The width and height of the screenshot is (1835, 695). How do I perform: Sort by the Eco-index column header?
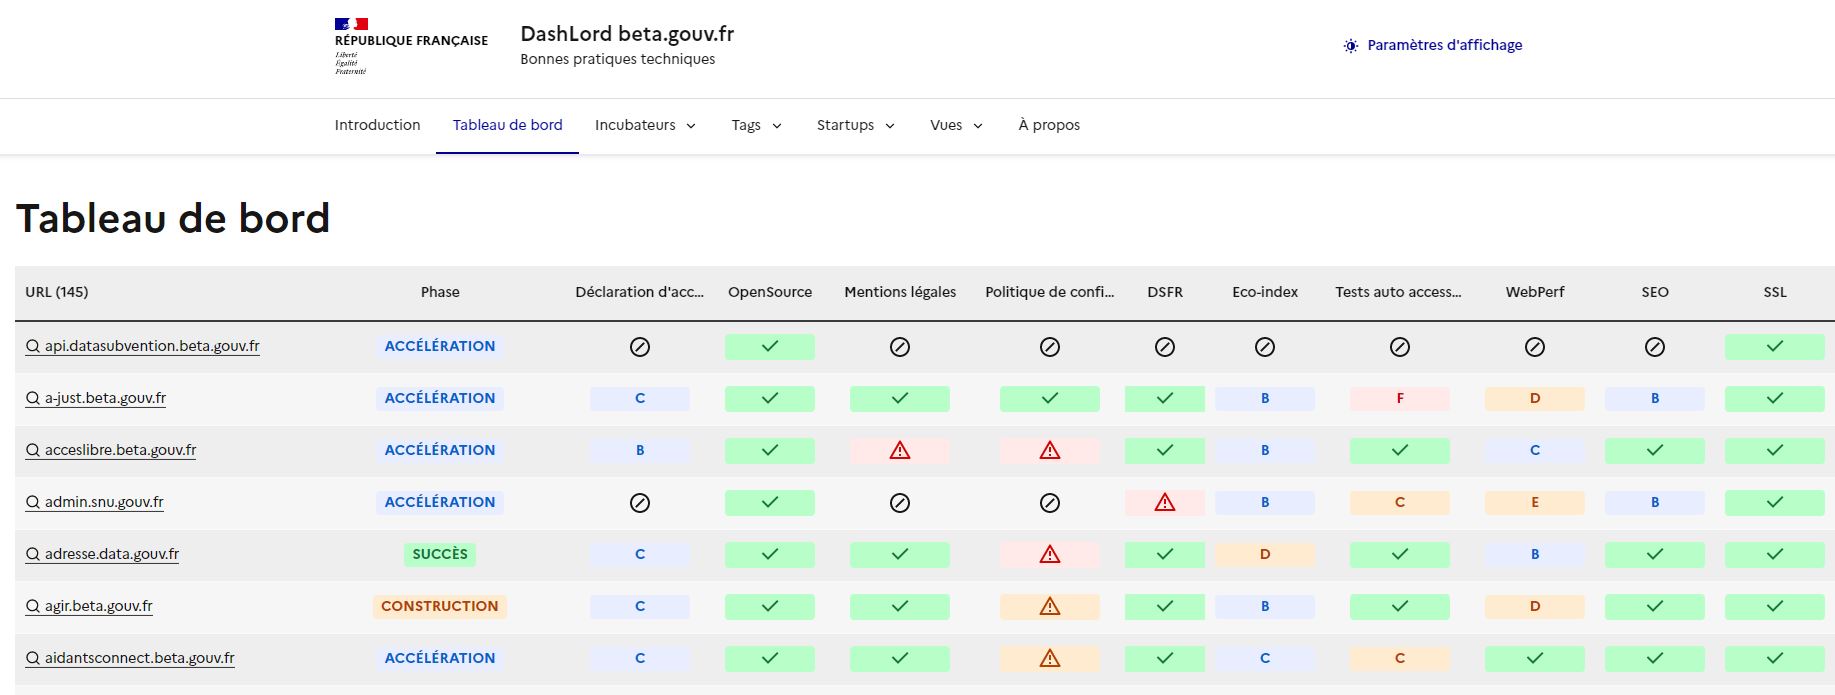coord(1265,292)
